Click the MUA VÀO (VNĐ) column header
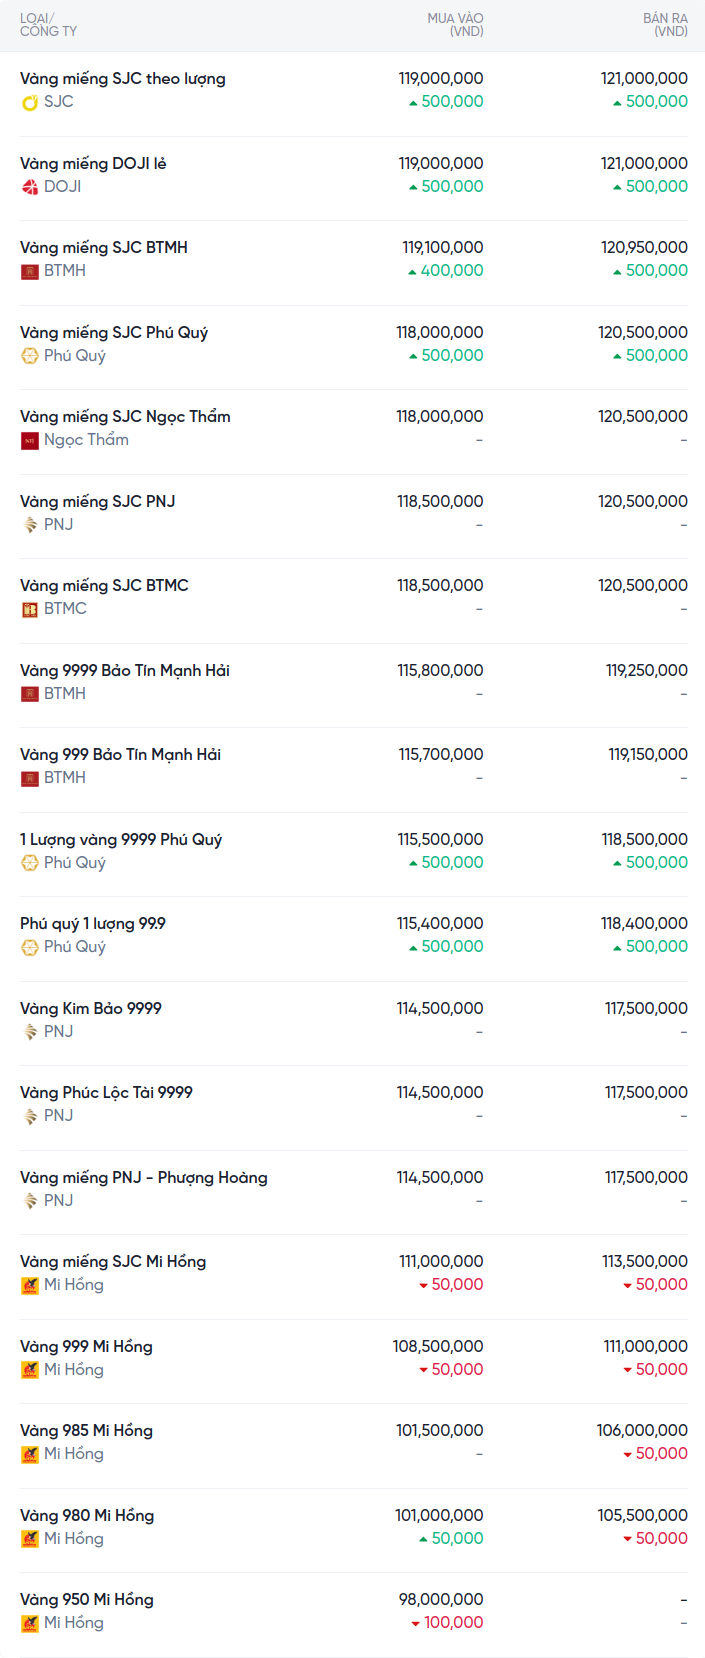The height and width of the screenshot is (1658, 705). (455, 25)
